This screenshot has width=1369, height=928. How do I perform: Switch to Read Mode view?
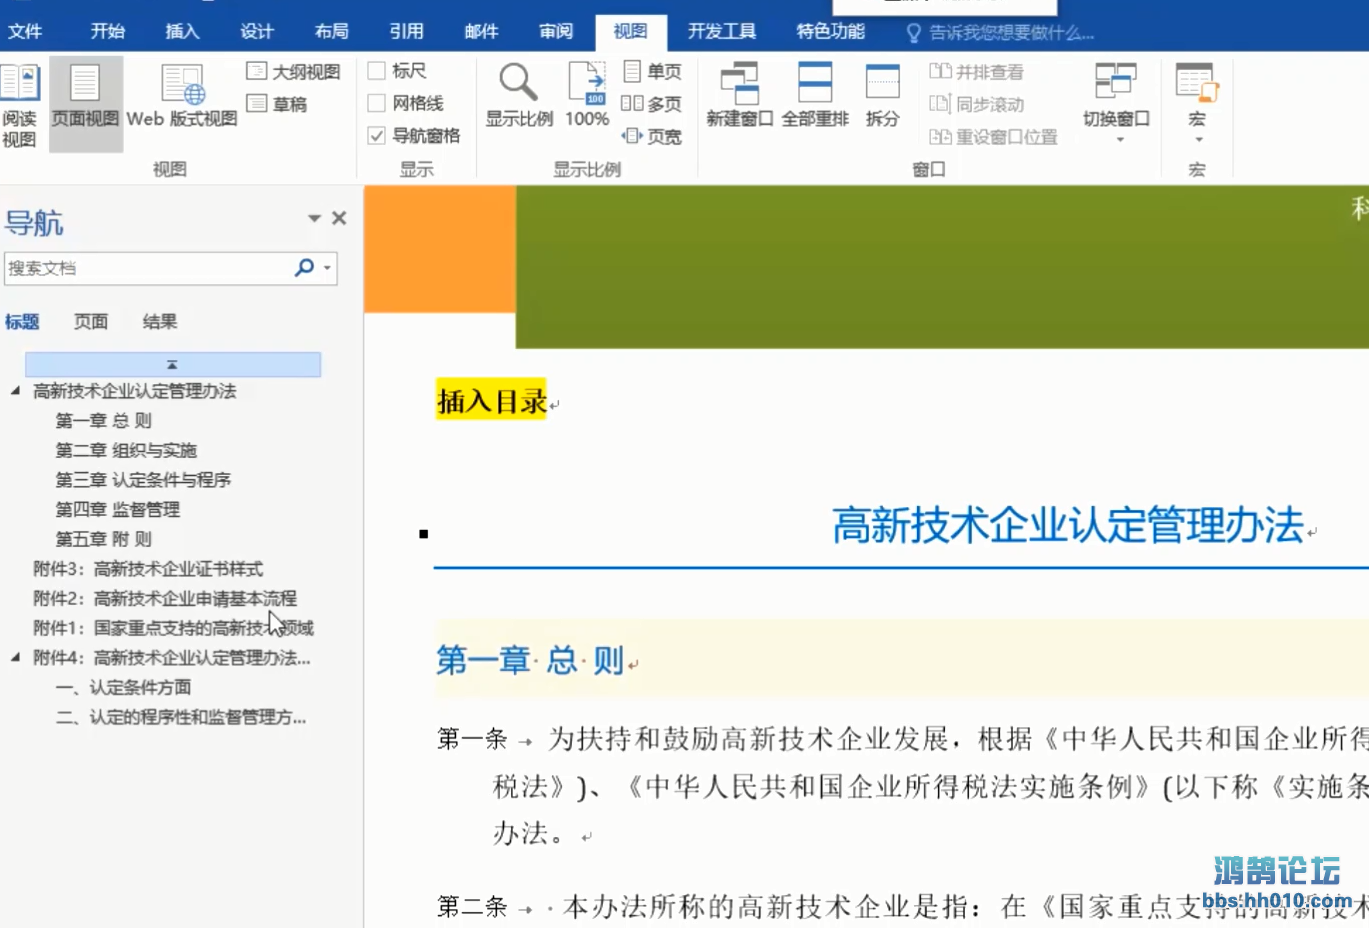click(19, 104)
